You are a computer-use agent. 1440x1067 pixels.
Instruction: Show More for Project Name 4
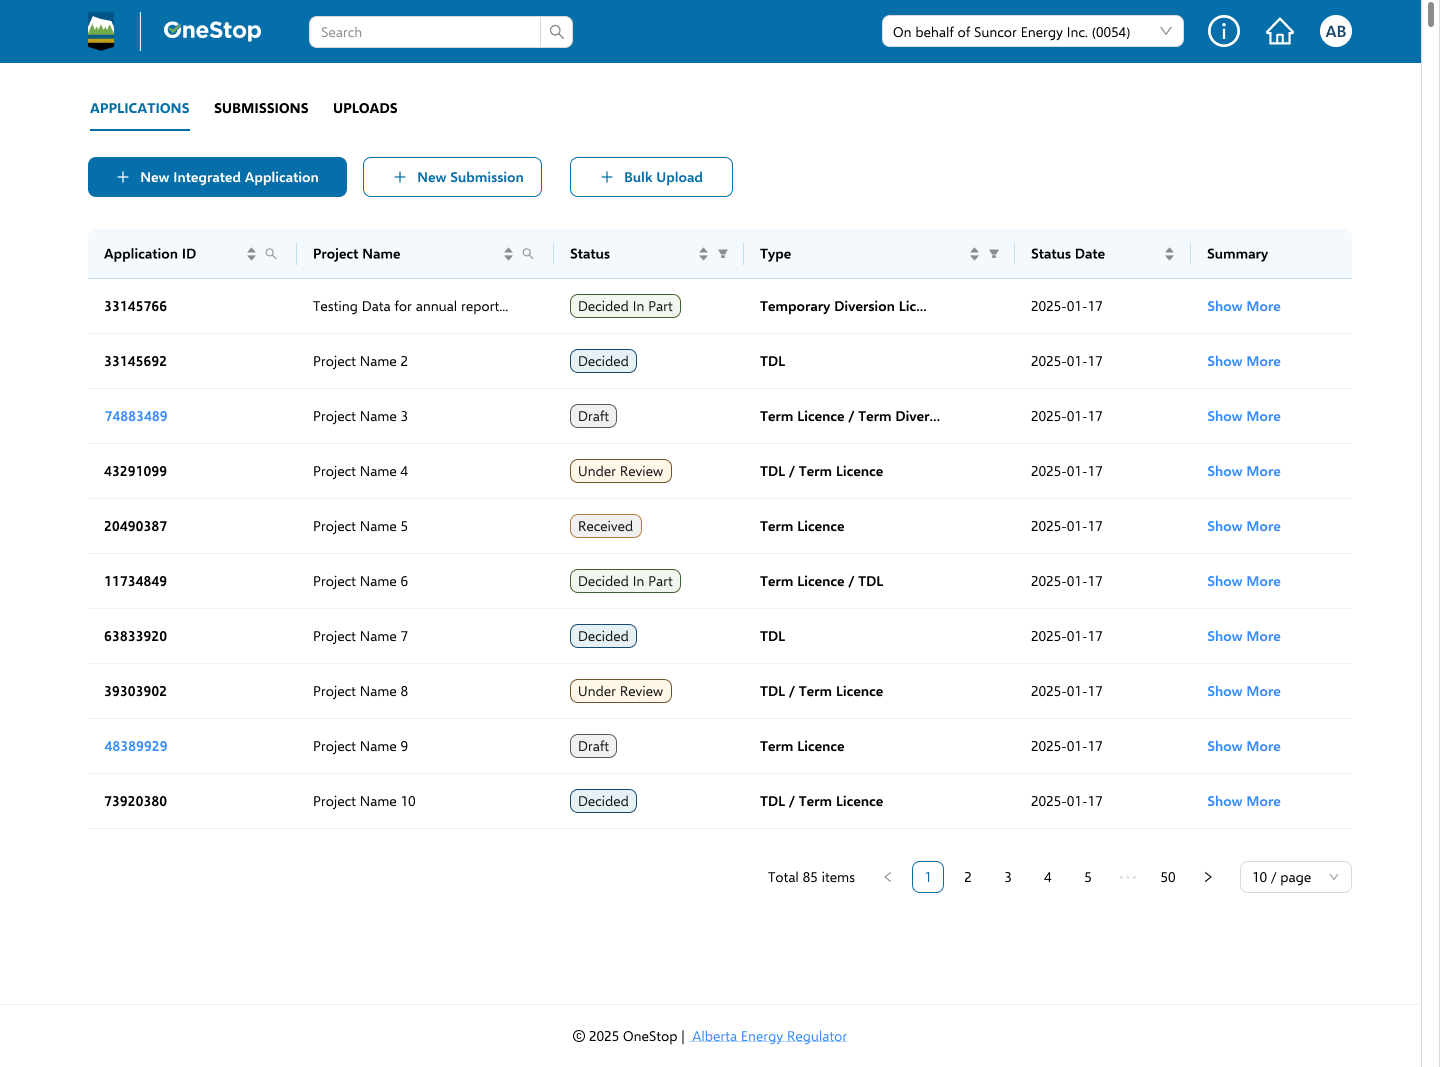1244,471
